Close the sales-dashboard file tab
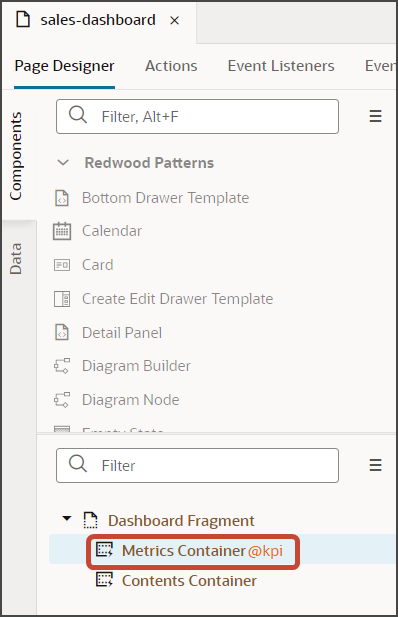The width and height of the screenshot is (398, 617). [x=174, y=20]
